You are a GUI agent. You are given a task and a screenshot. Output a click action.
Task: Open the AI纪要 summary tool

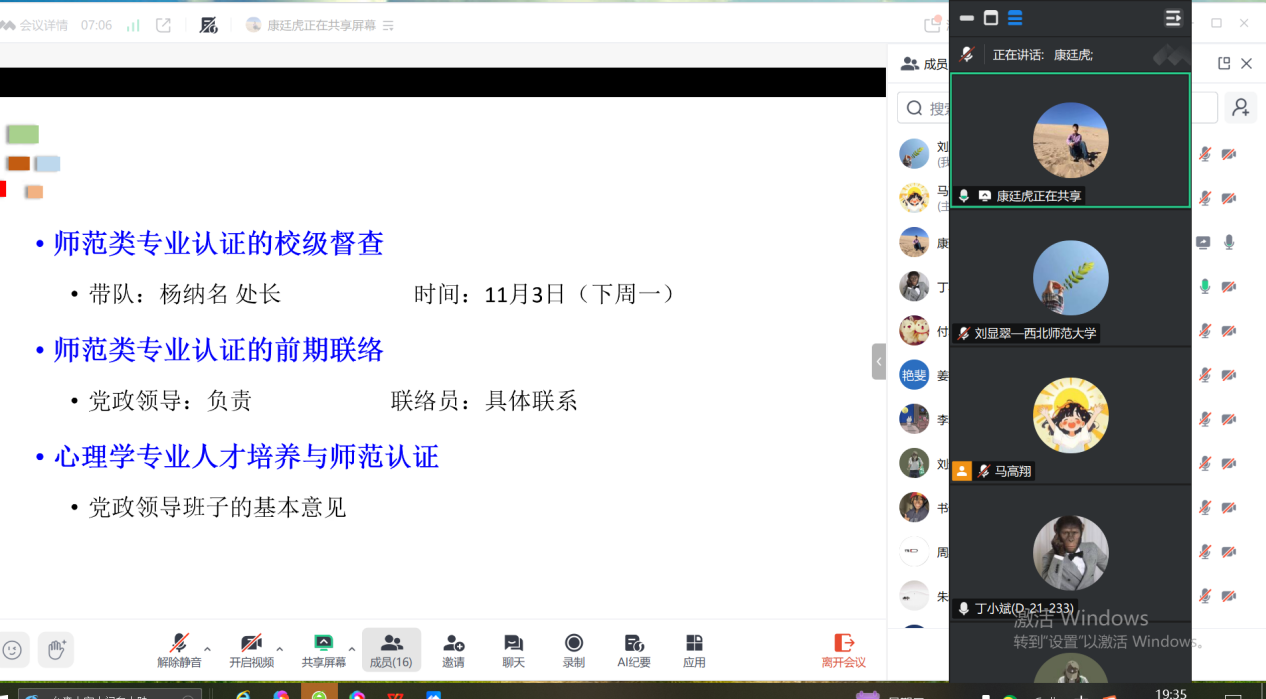633,643
